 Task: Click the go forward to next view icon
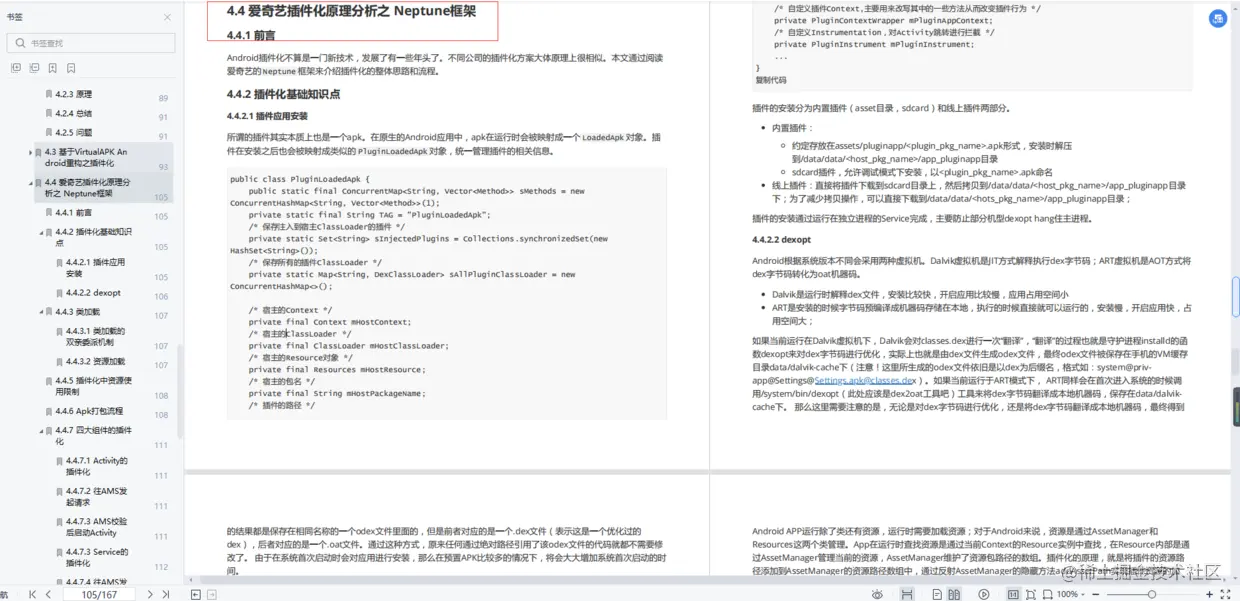[x=211, y=594]
